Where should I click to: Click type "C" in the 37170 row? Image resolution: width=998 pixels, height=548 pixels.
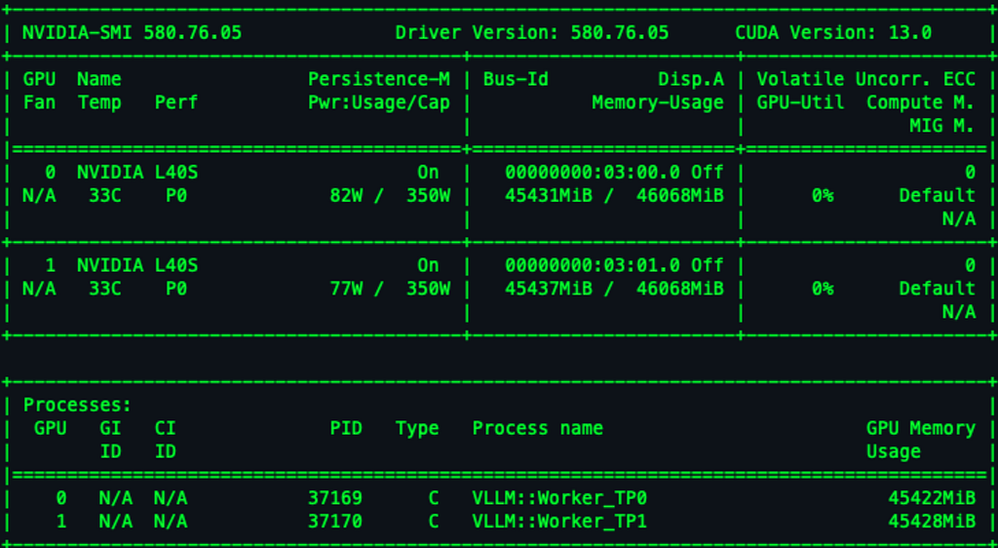click(x=433, y=522)
